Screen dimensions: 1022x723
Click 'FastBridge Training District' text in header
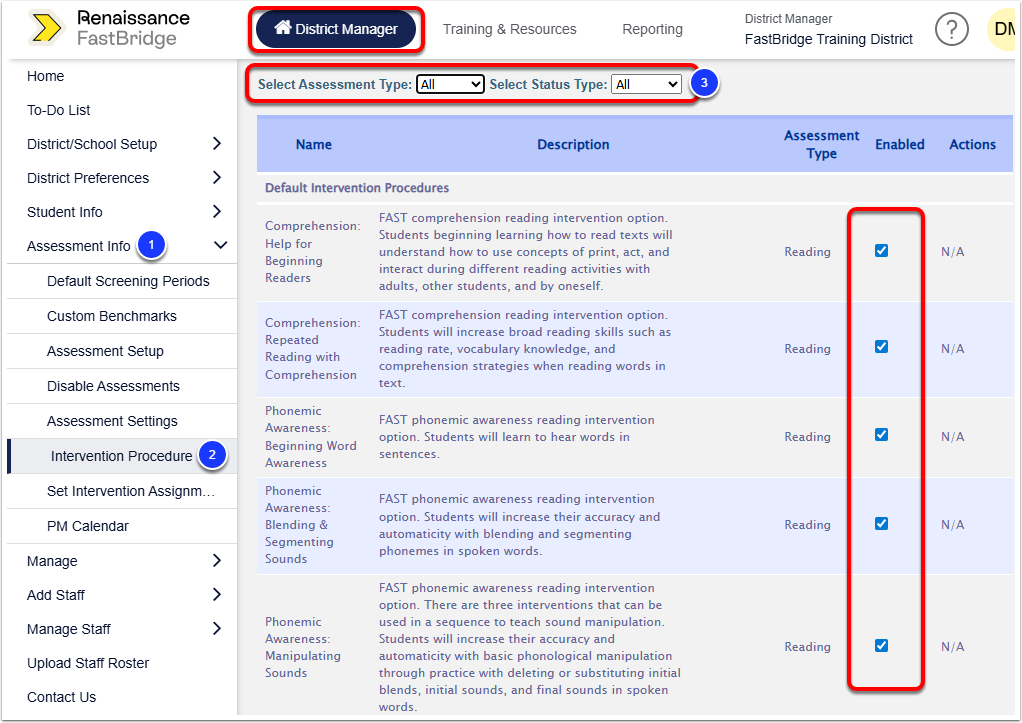[x=828, y=39]
